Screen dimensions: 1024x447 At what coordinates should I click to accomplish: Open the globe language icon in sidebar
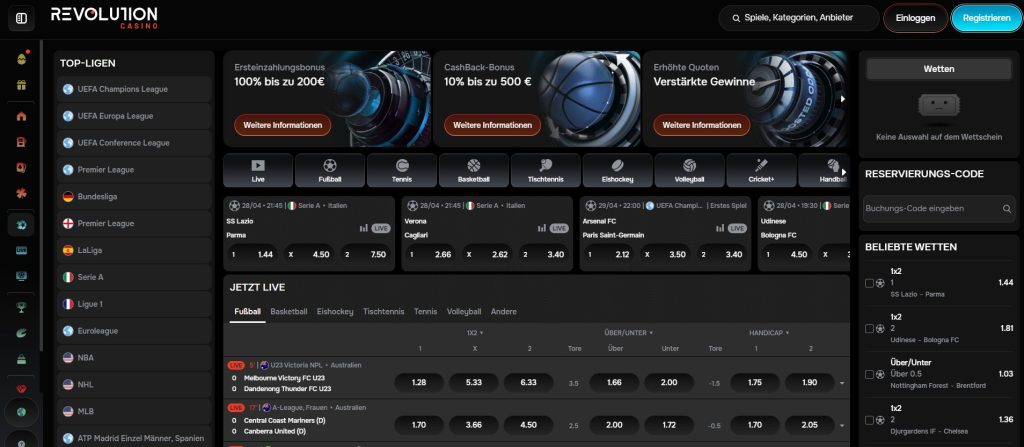(22, 412)
